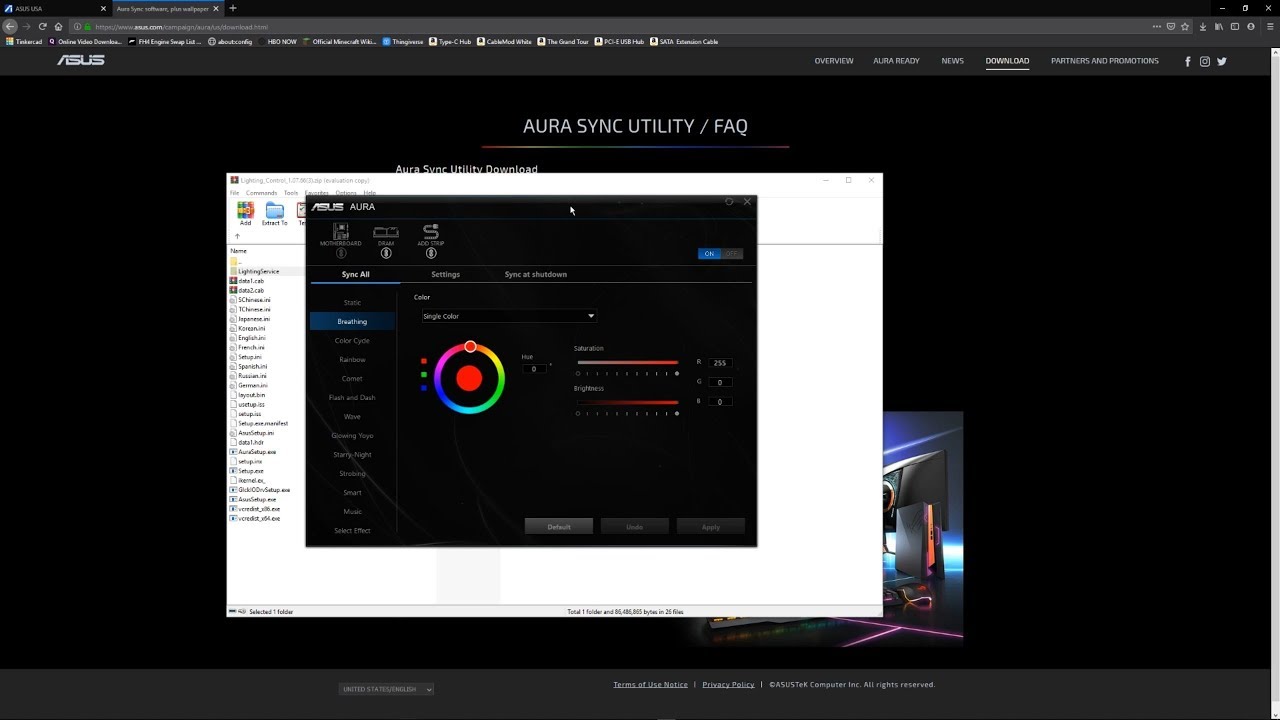This screenshot has width=1280, height=720.
Task: Open the Instagram icon on ASUS page
Action: [x=1205, y=61]
